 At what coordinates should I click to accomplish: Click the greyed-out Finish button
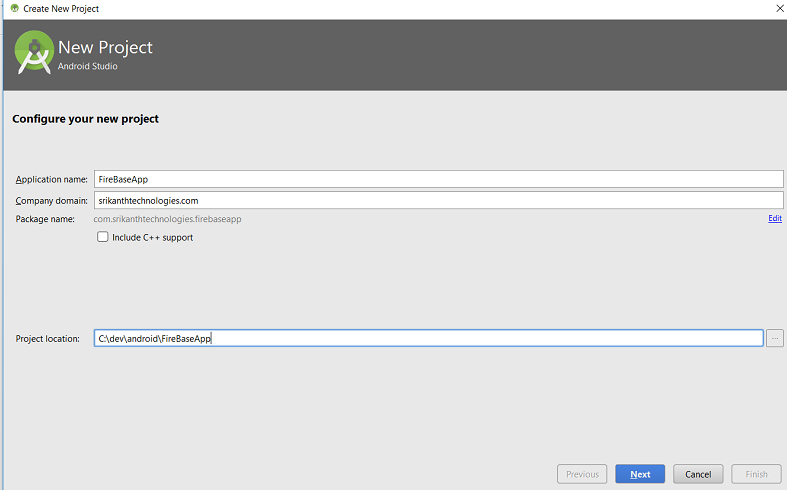(x=756, y=474)
